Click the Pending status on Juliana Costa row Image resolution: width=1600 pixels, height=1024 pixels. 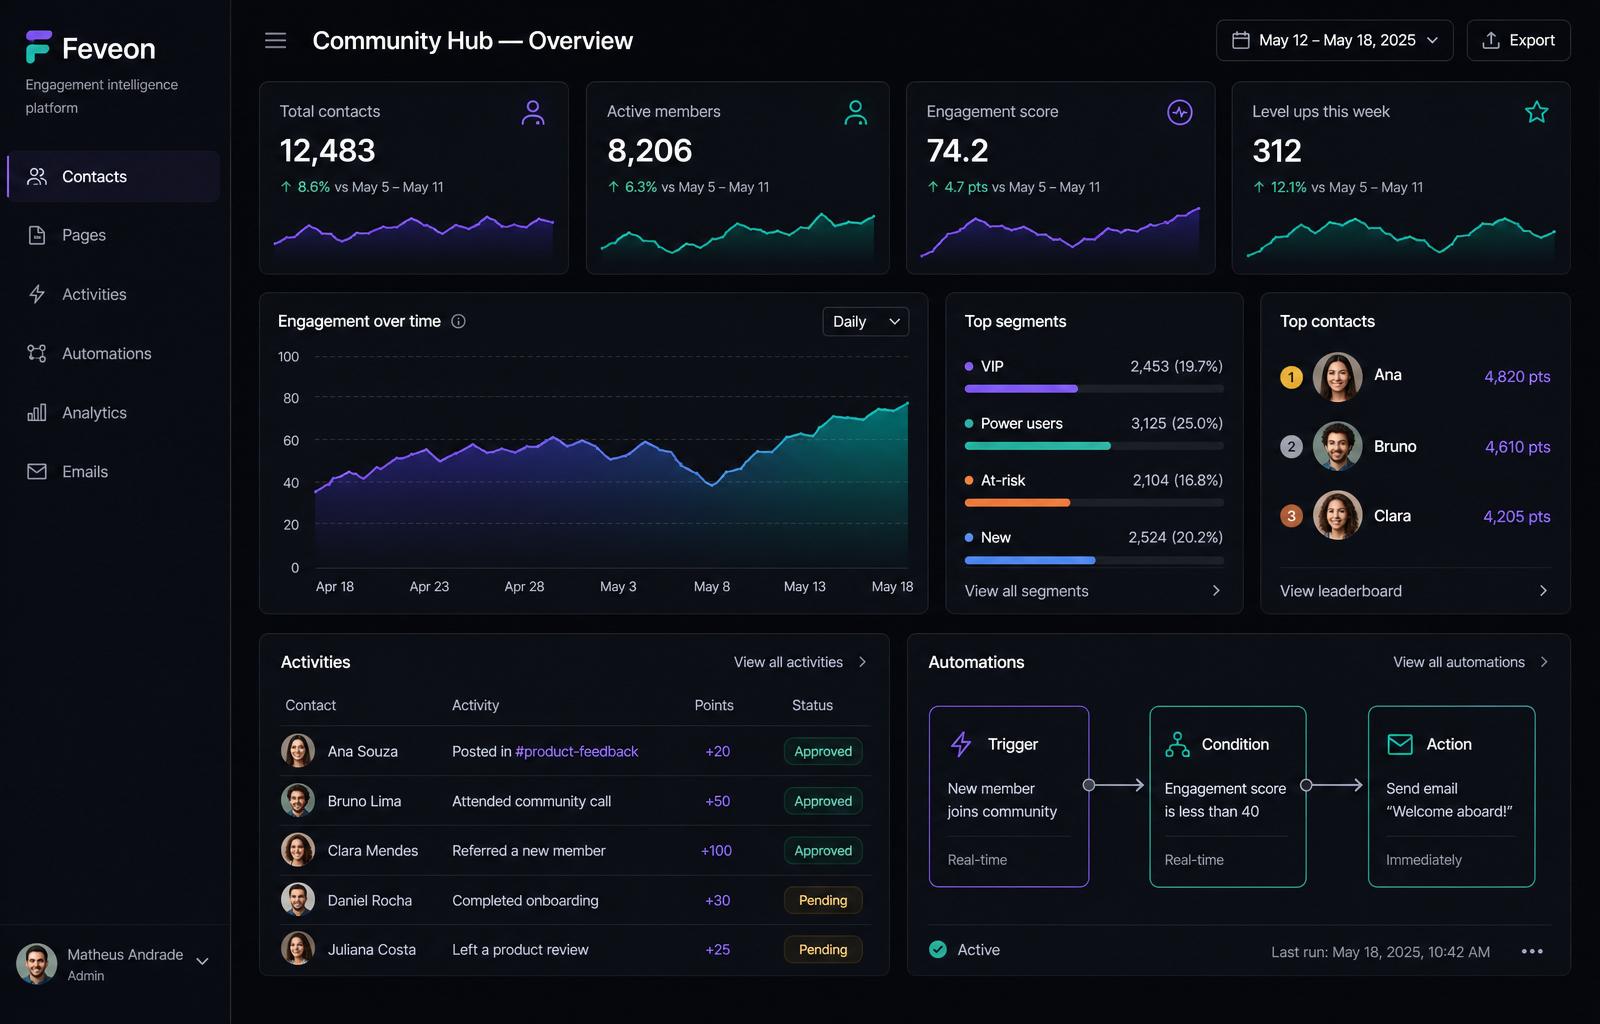click(x=823, y=949)
